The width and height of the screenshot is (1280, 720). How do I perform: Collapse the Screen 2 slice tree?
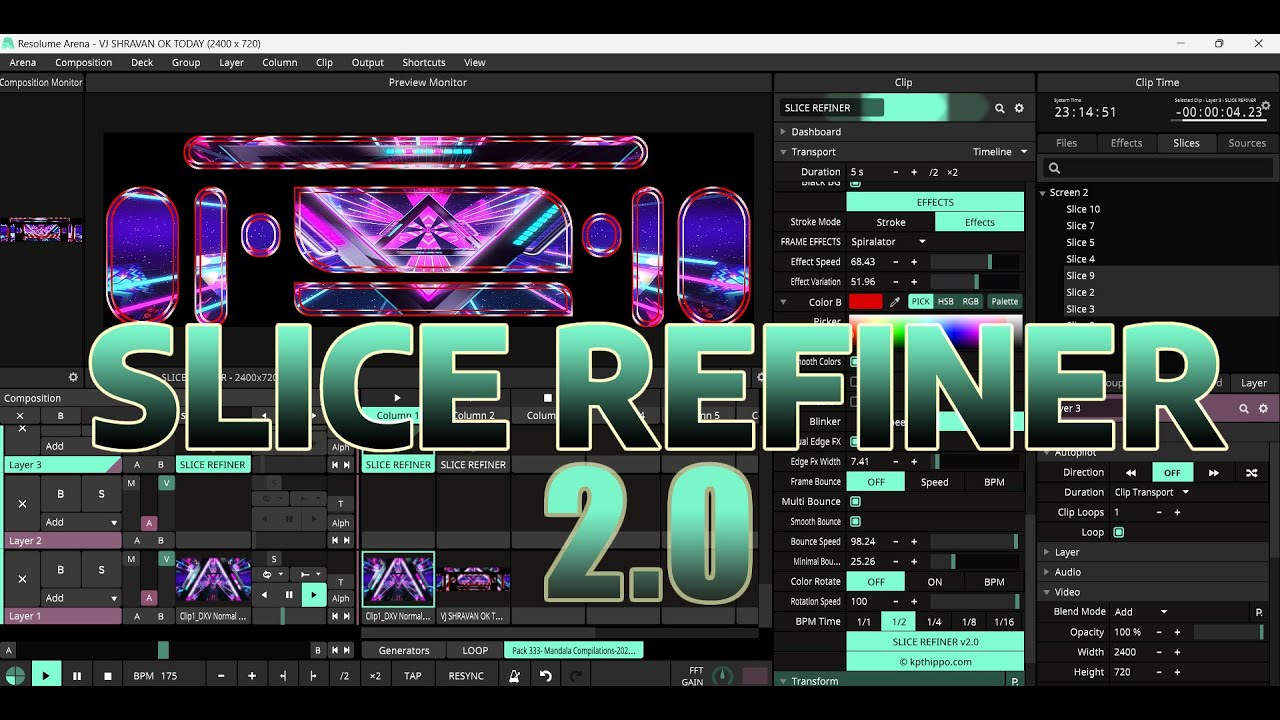(x=1044, y=193)
